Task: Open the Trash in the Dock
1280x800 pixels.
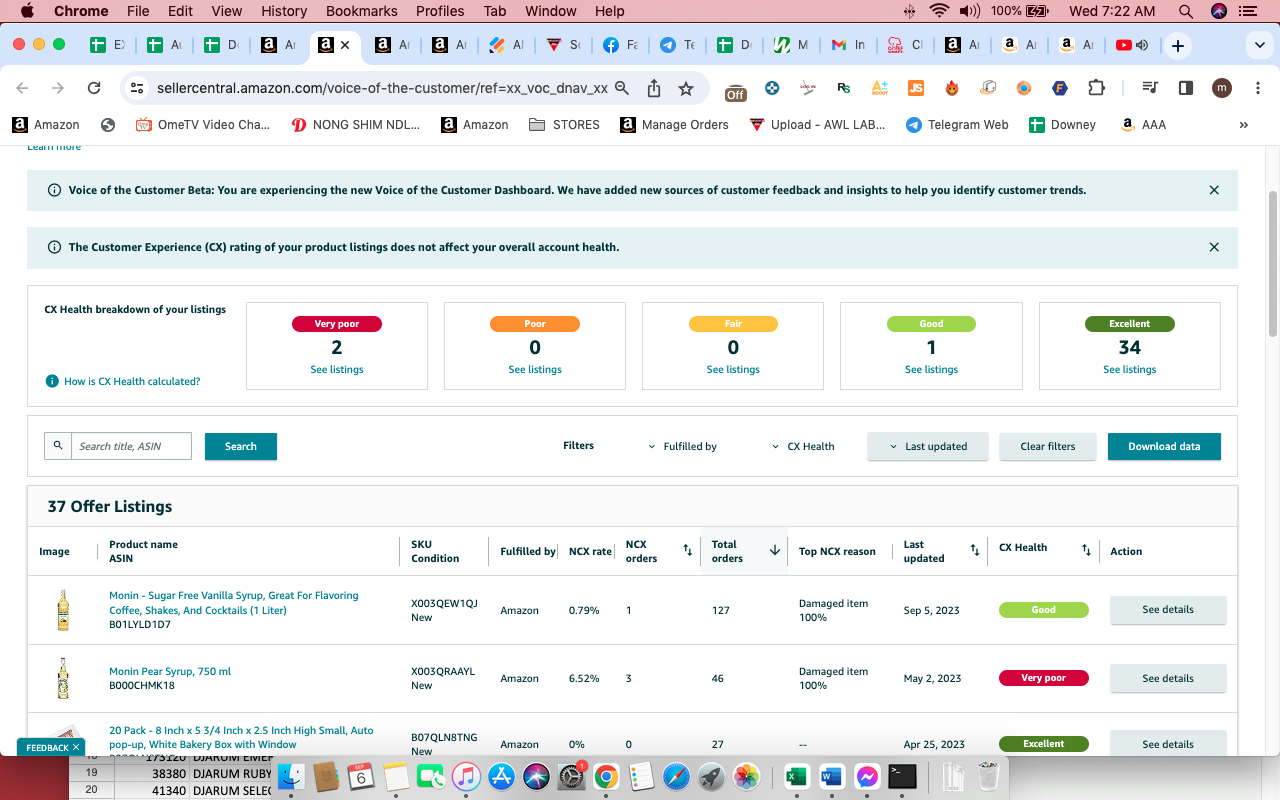Action: (989, 776)
